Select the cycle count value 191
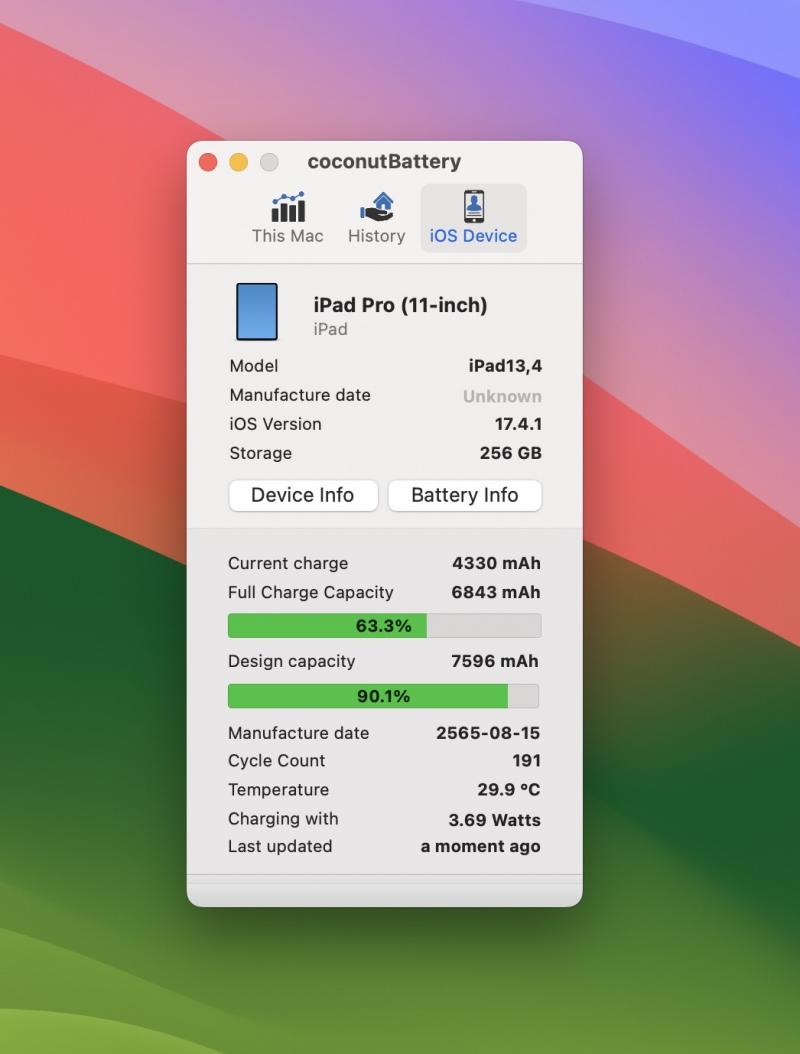Viewport: 800px width, 1054px height. tap(526, 760)
